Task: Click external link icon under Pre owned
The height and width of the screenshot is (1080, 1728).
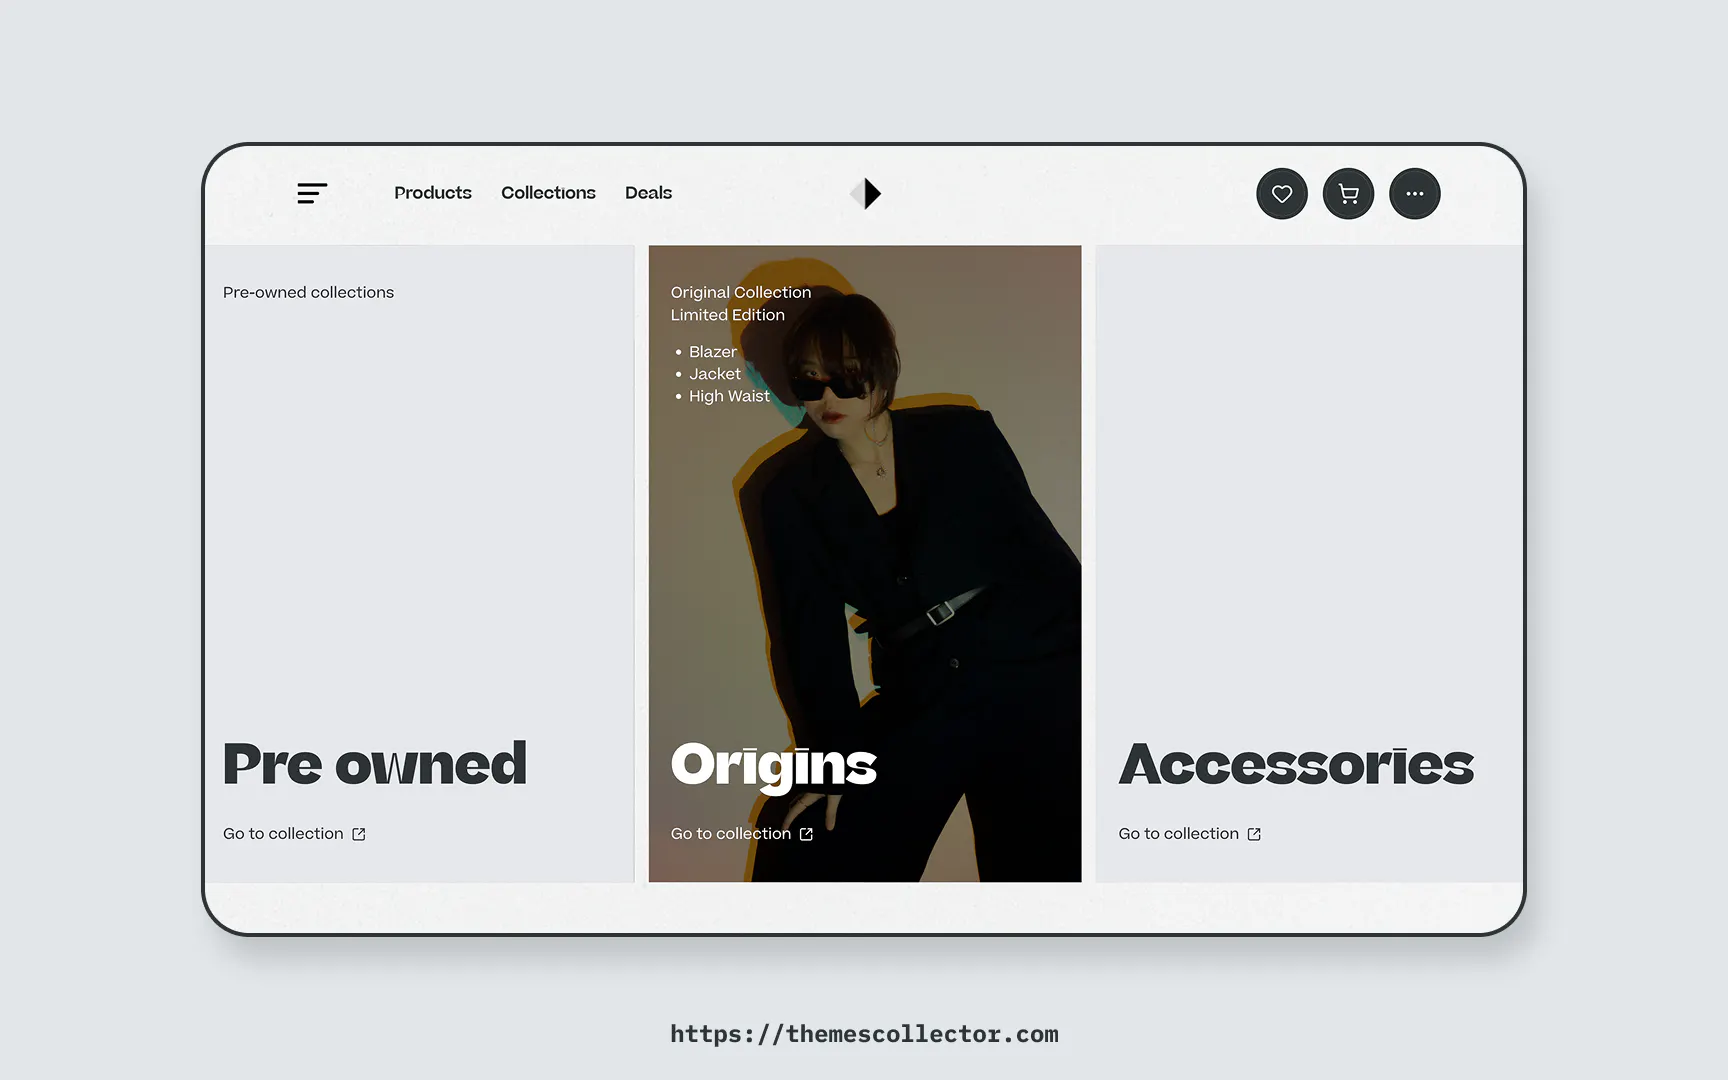Action: (x=359, y=834)
